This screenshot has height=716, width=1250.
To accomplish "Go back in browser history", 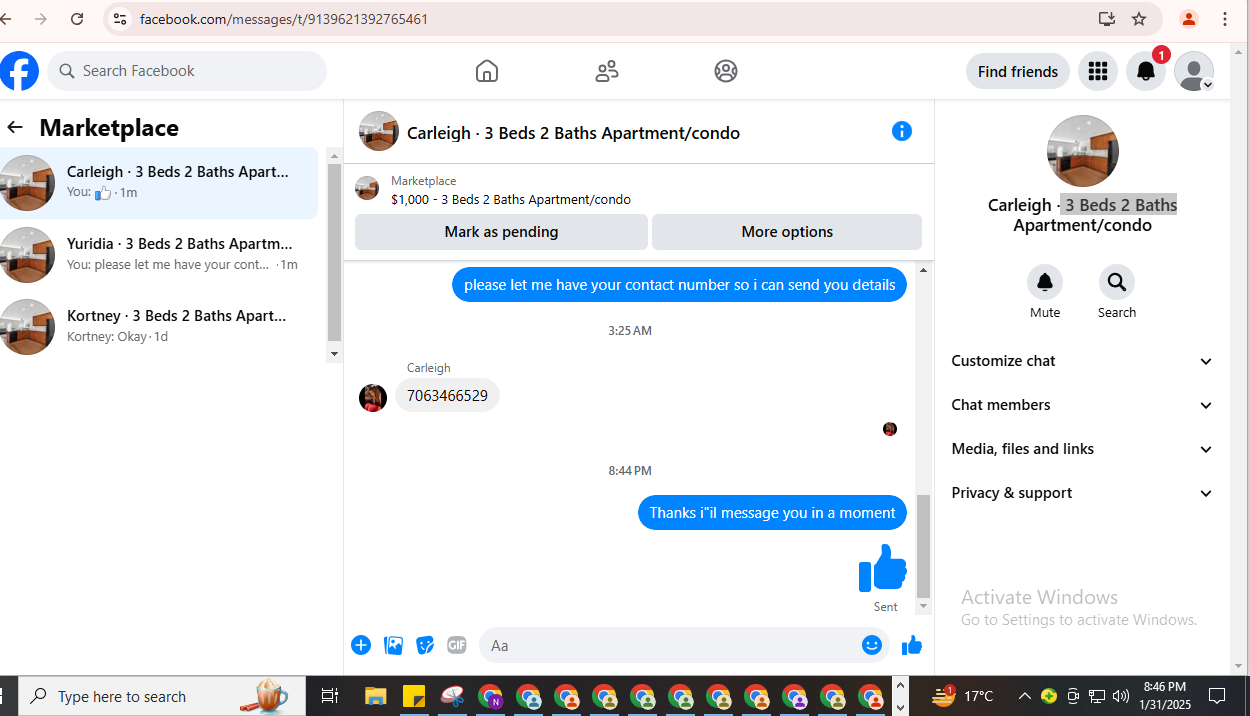I will pos(6,19).
